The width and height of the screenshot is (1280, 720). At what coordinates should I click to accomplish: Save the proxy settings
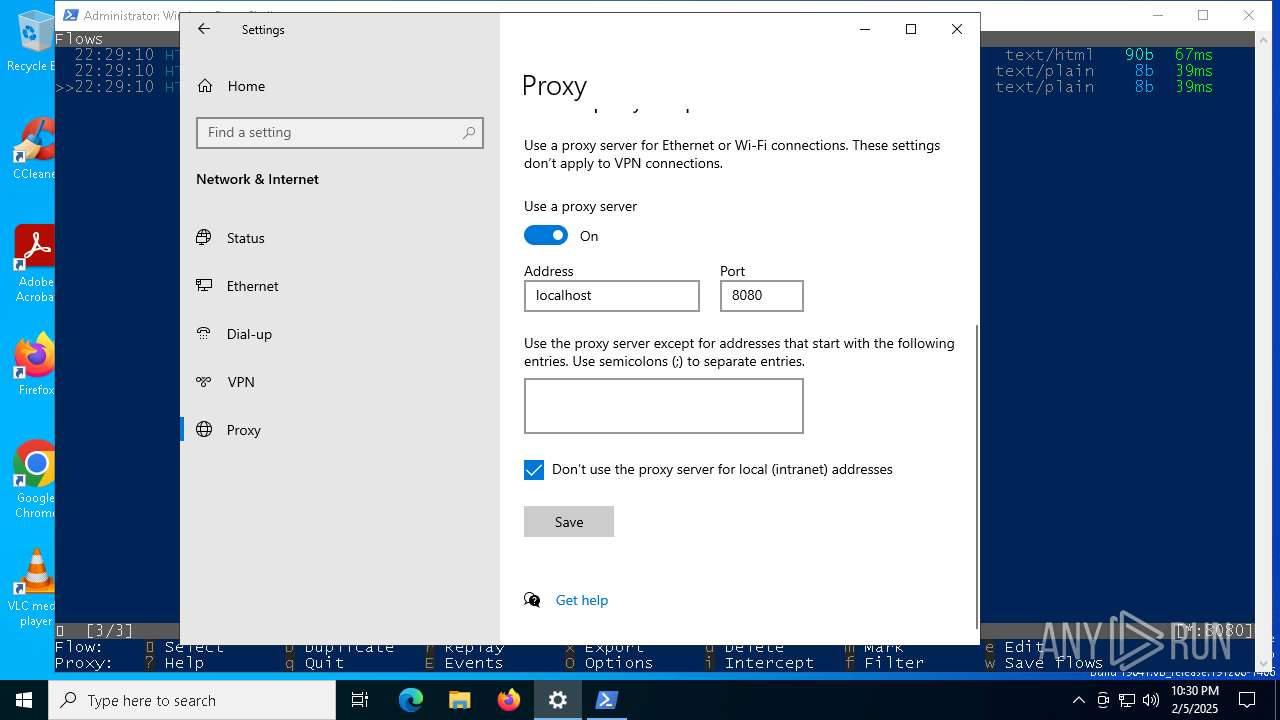pos(569,522)
